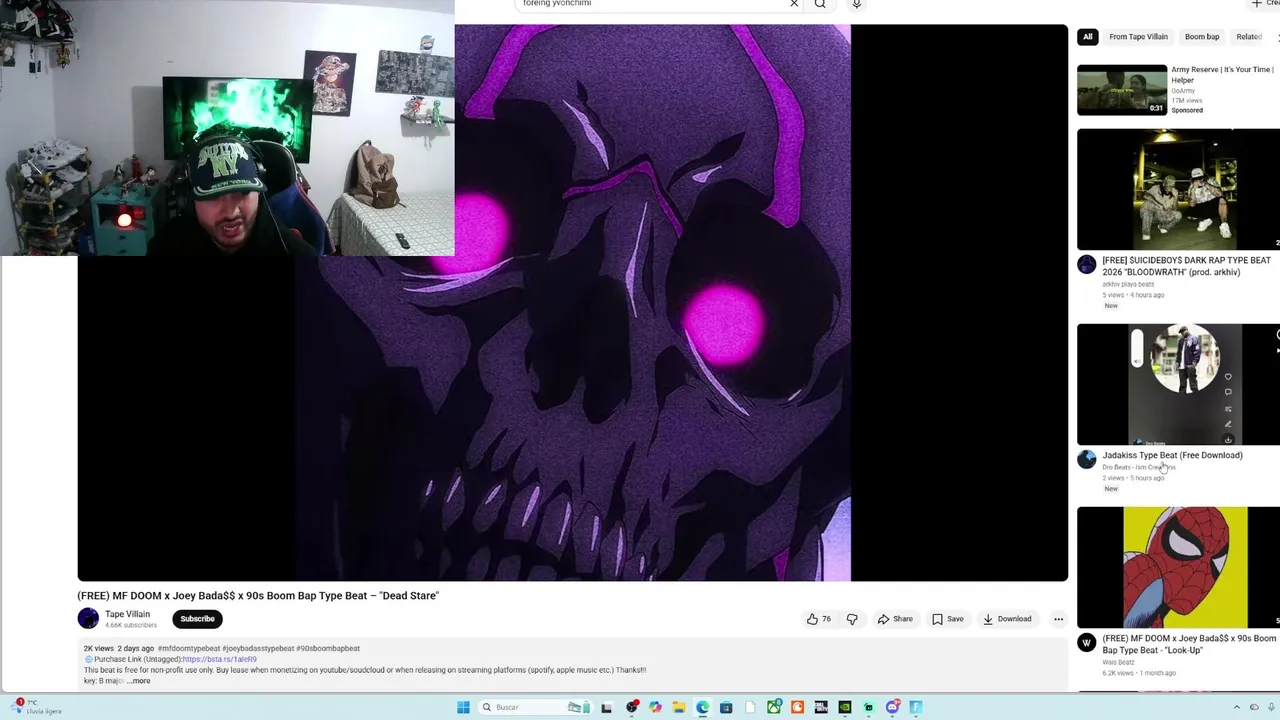Open the Army Reserve sponsored ad thumbnail

tap(1122, 90)
